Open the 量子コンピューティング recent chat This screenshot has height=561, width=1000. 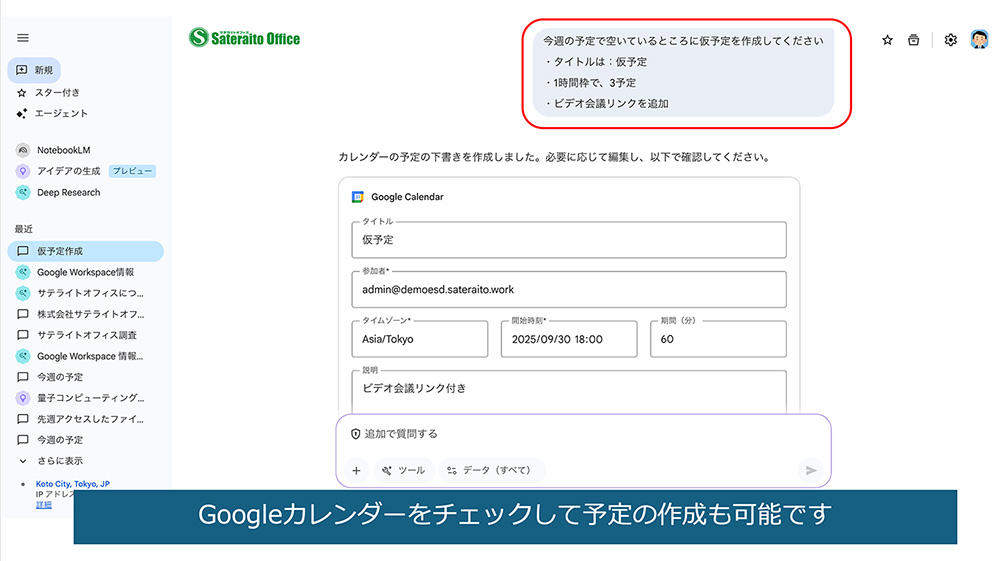pos(90,398)
